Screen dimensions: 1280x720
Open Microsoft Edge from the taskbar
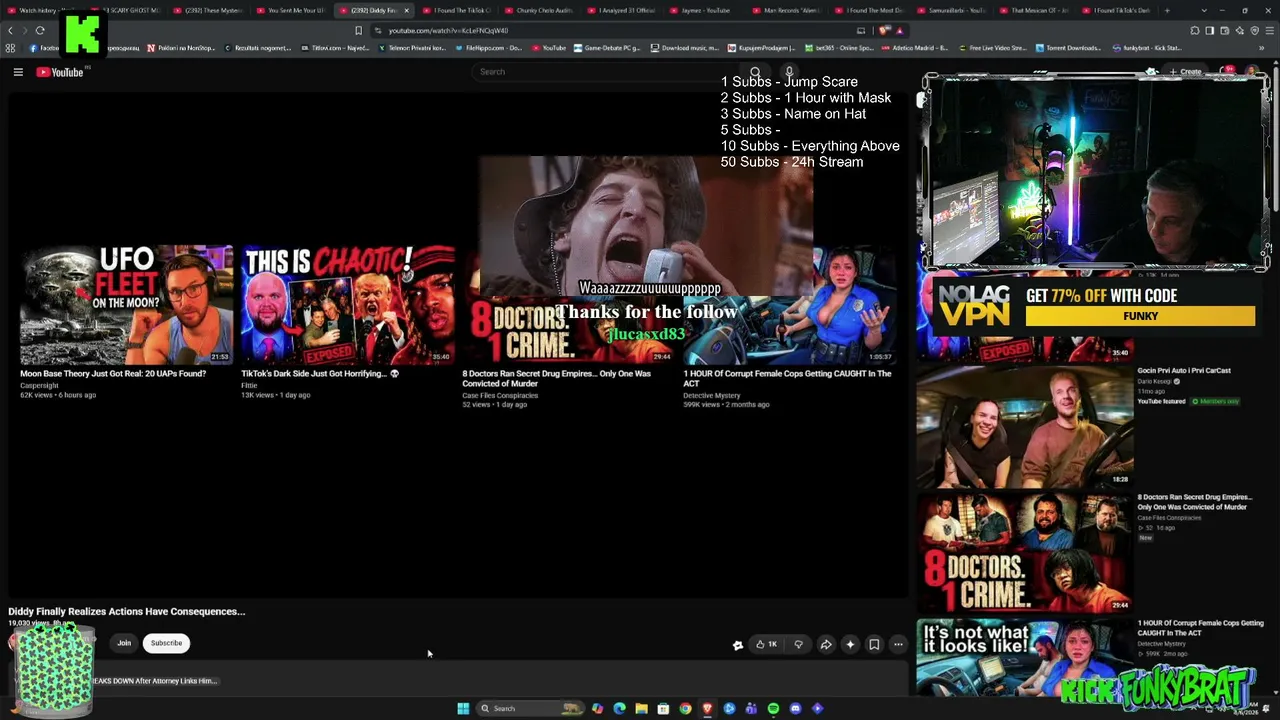point(619,709)
